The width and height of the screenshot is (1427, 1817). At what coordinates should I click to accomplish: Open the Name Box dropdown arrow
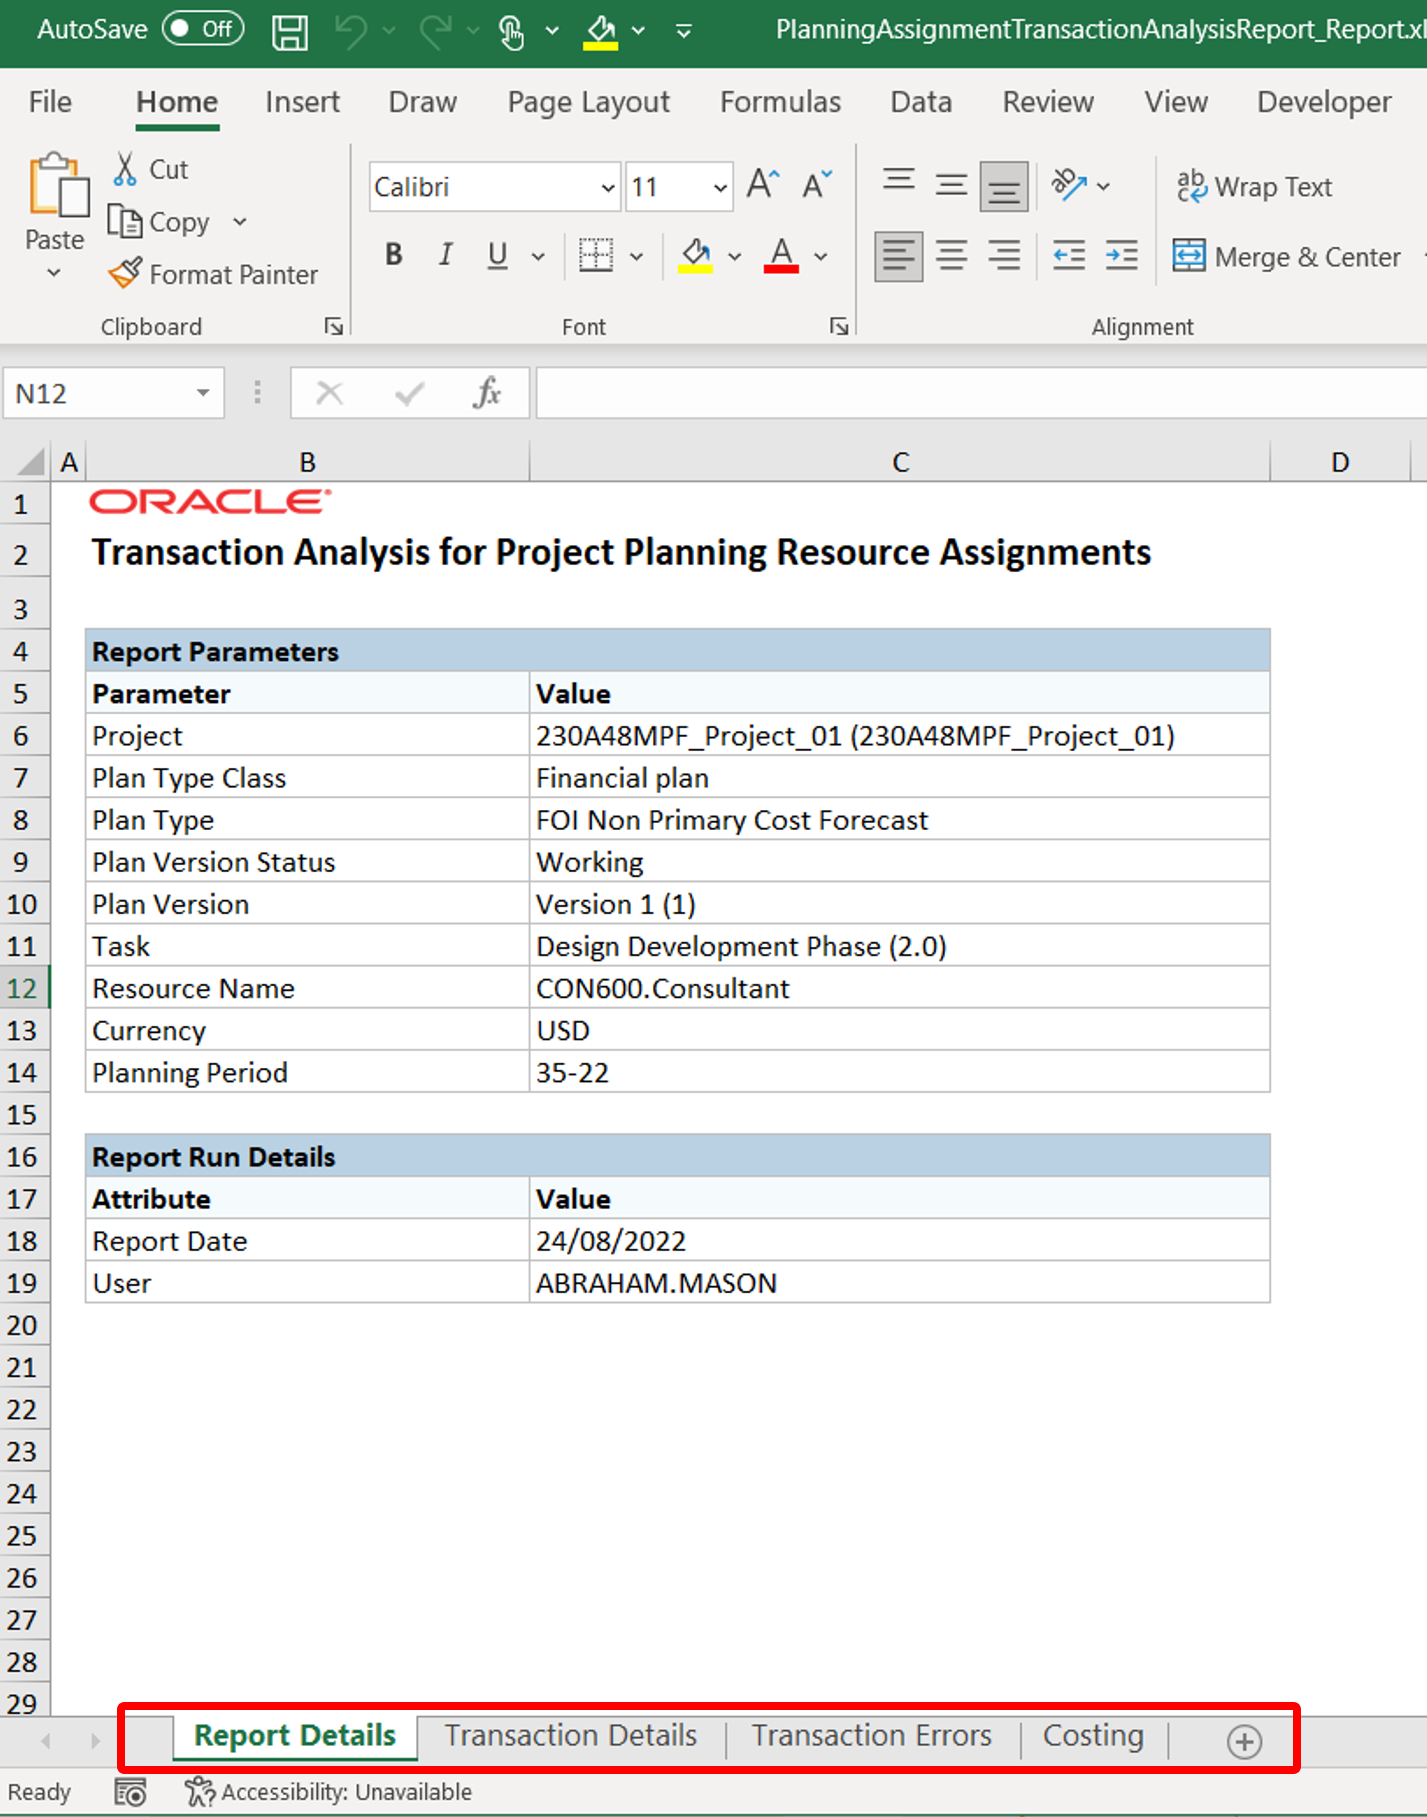pos(203,393)
